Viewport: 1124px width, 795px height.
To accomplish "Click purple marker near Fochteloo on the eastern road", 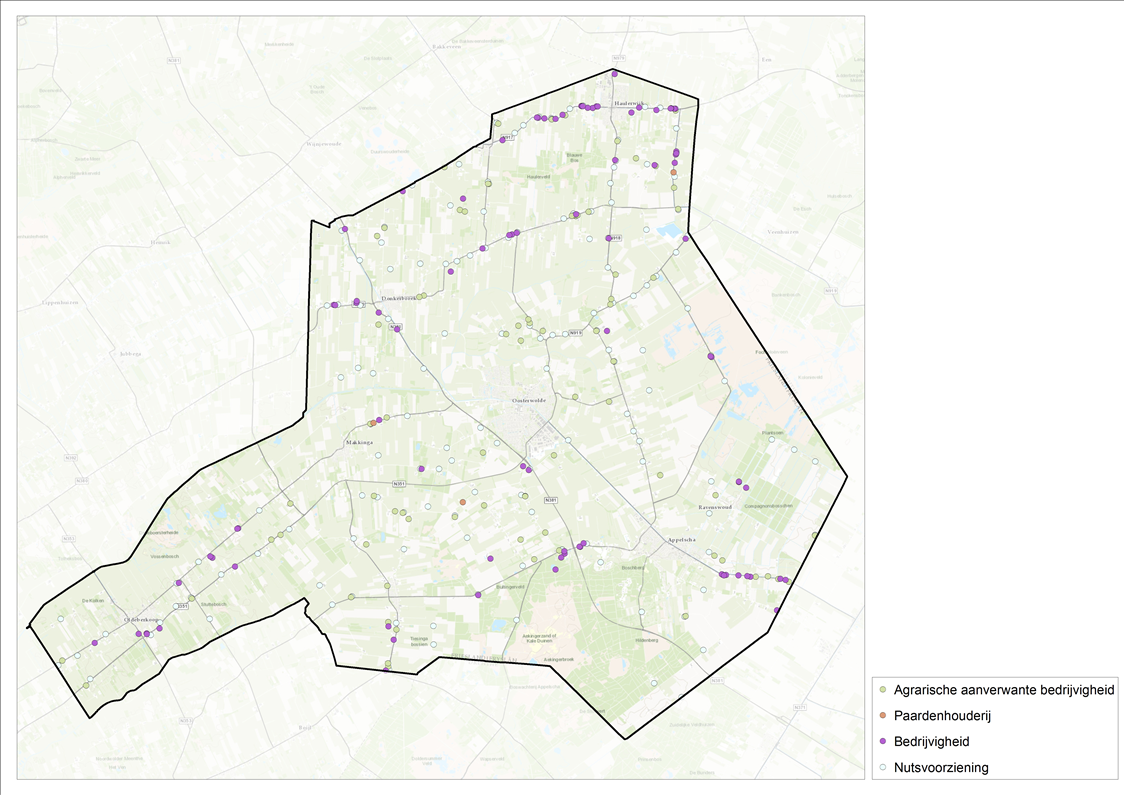I will [710, 356].
